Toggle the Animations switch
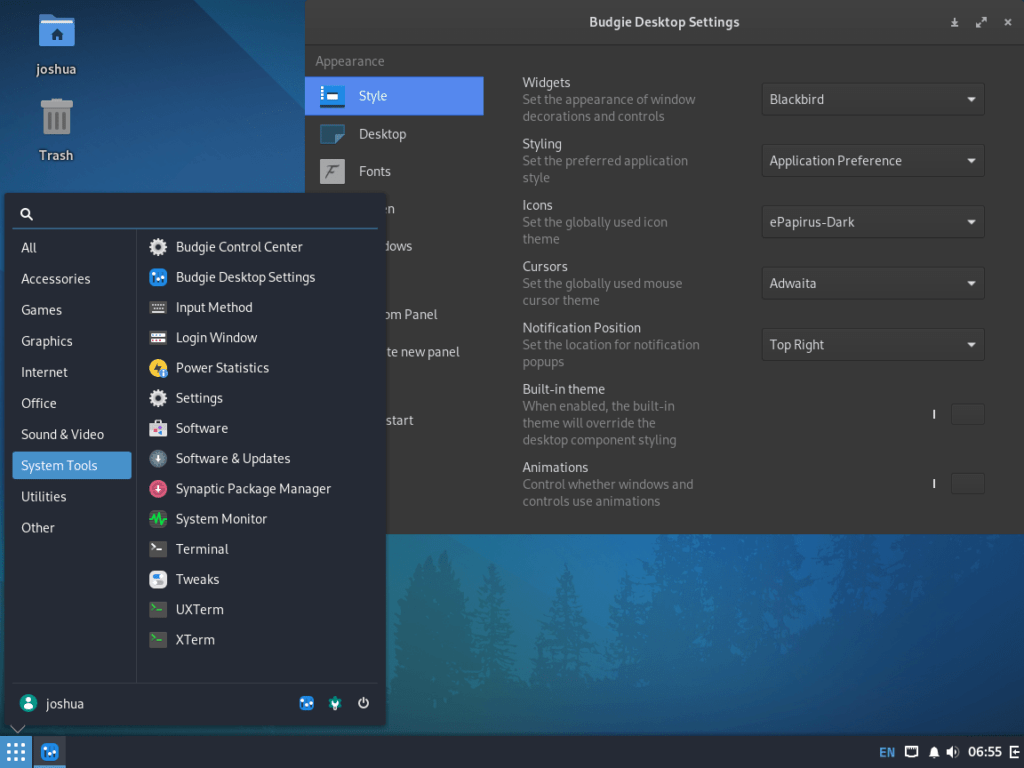This screenshot has height=768, width=1024. tap(967, 483)
